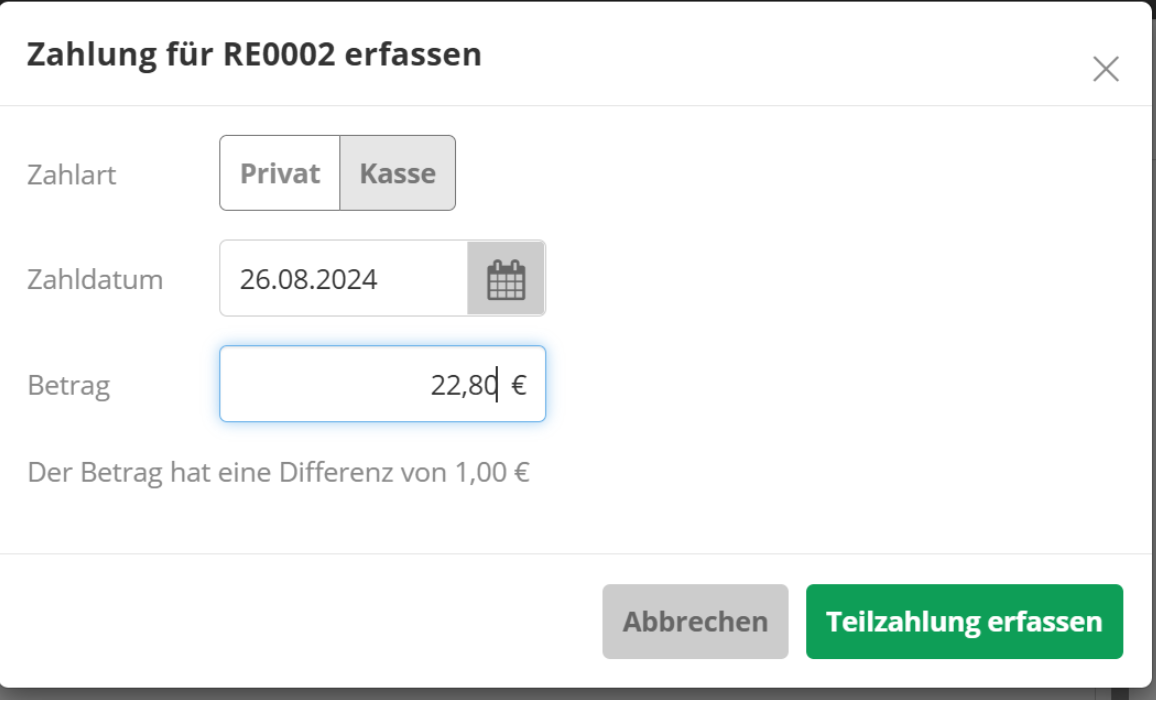1156x702 pixels.
Task: Confirm with Teilzahlung erfassen
Action: (964, 622)
